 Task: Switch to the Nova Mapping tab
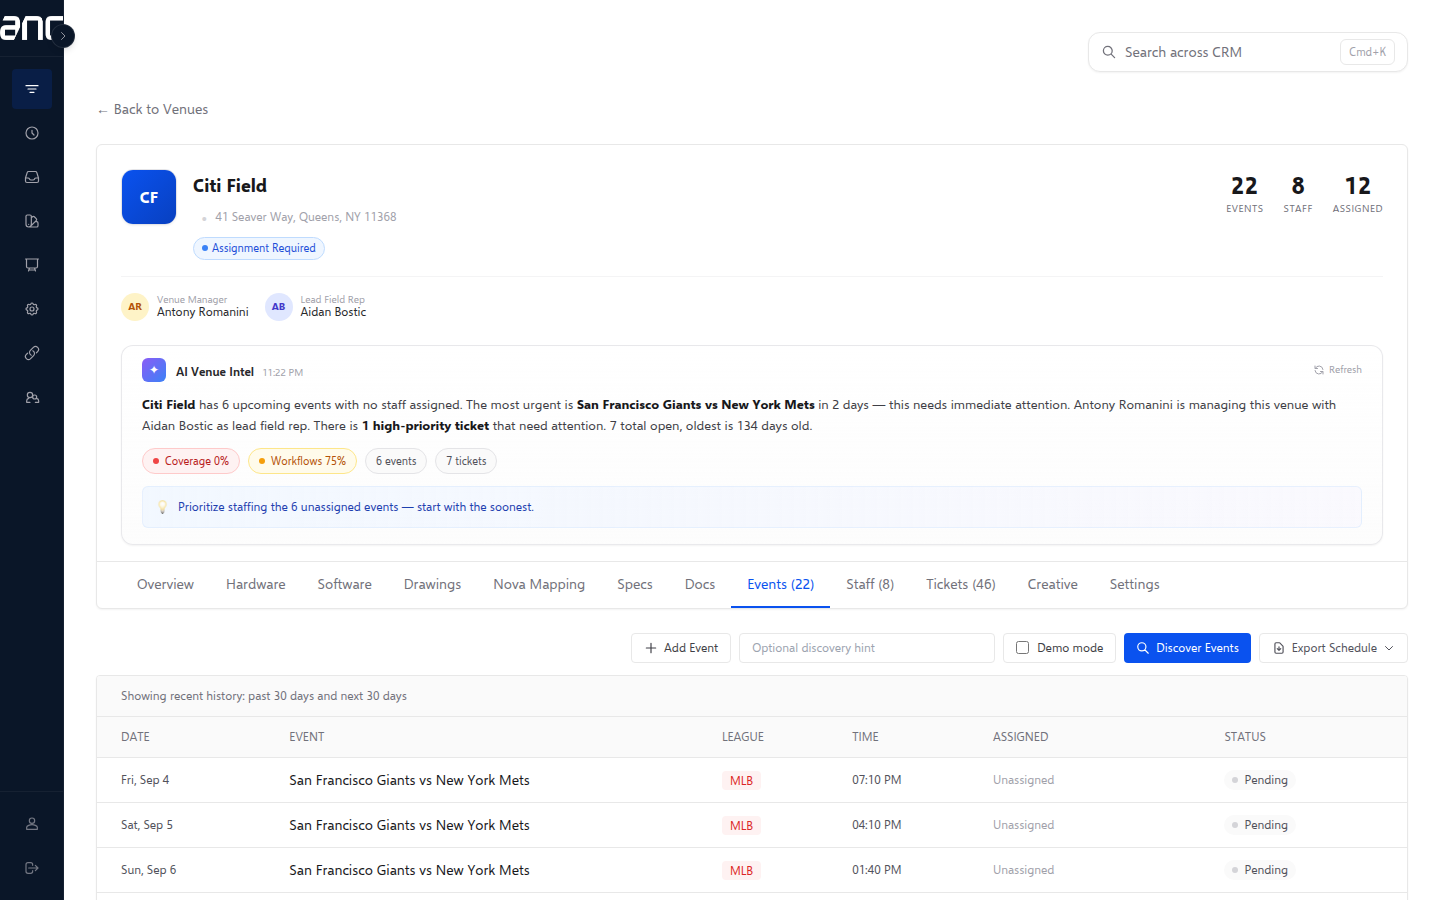(x=539, y=585)
